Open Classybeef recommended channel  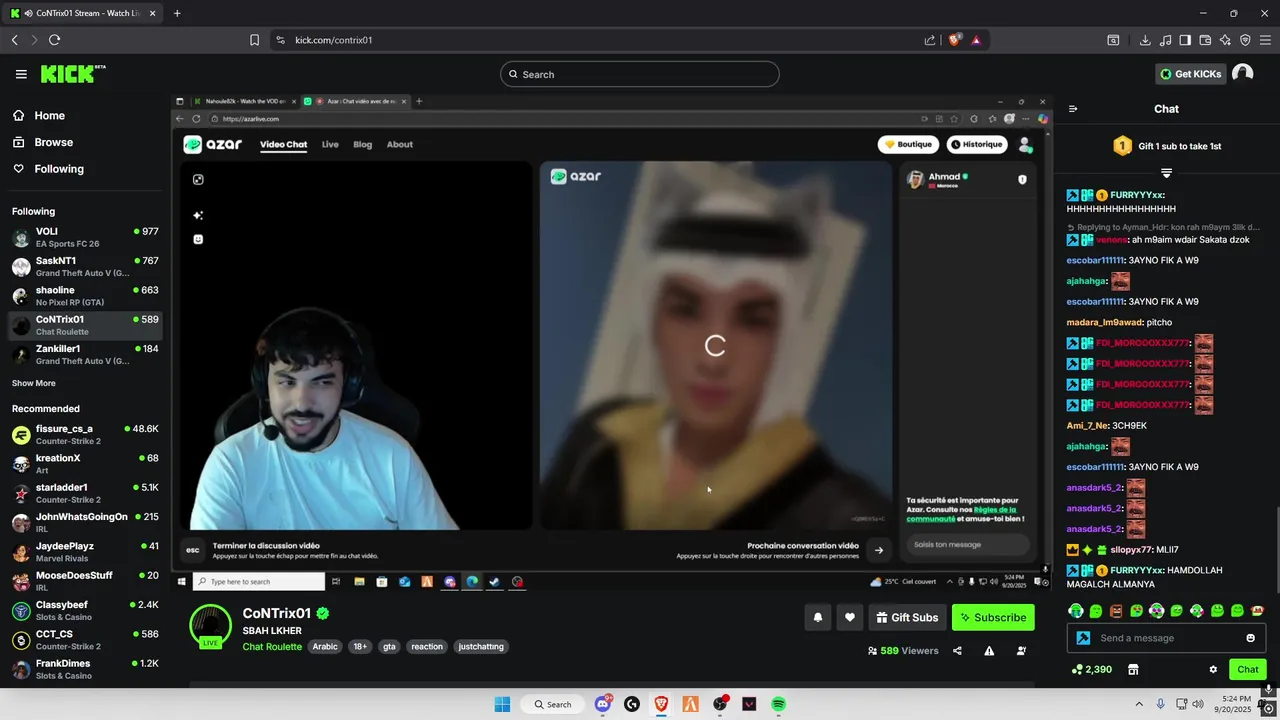click(84, 611)
